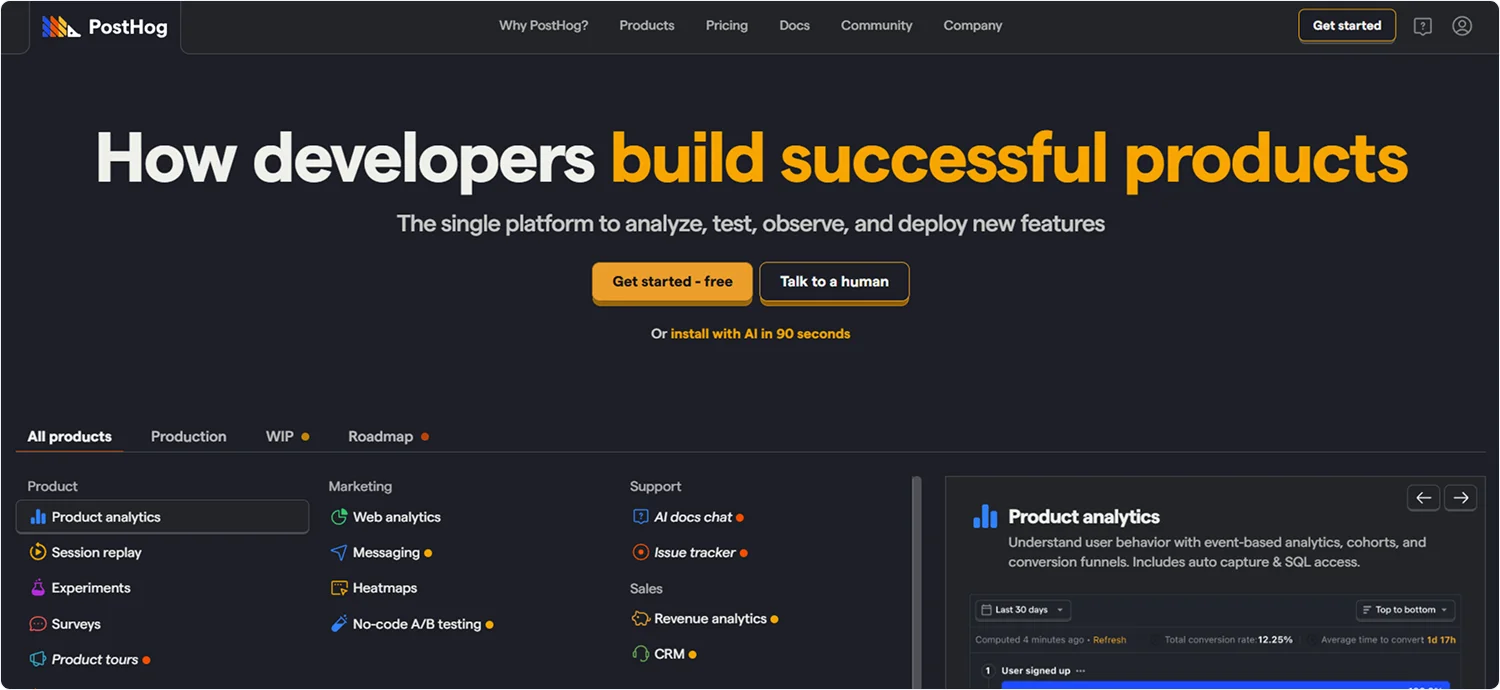The height and width of the screenshot is (690, 1500).
Task: Follow the install with AI in 90 seconds link
Action: [x=760, y=334]
